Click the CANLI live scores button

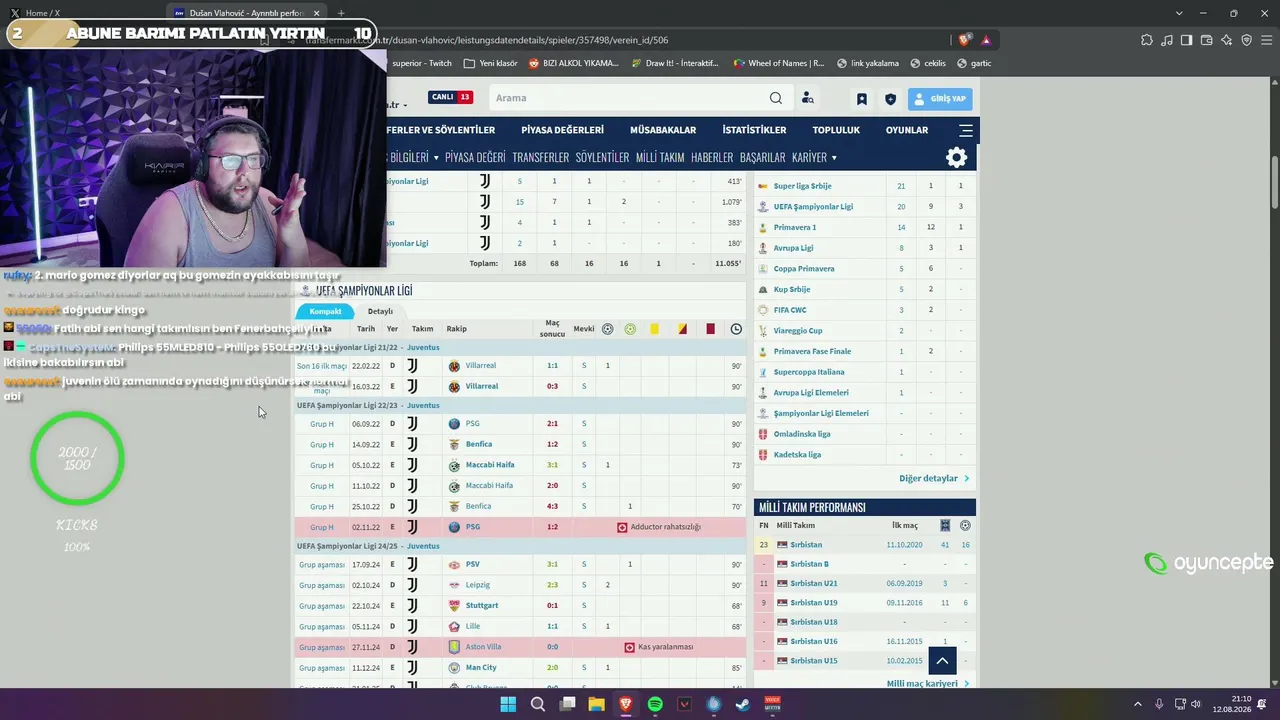click(450, 97)
